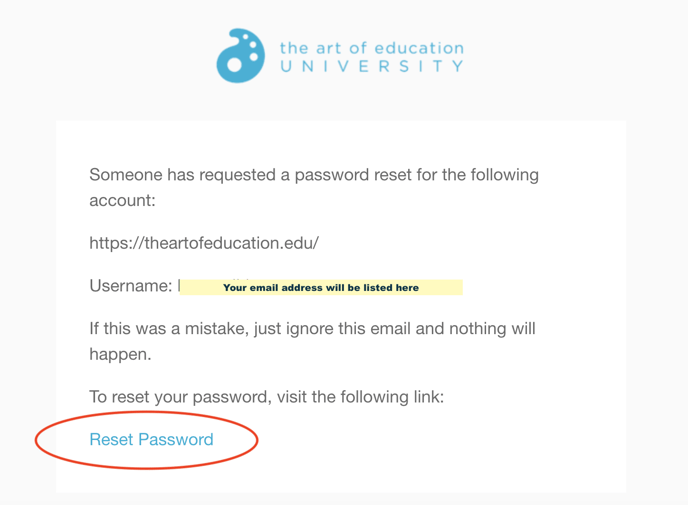
Task: Click the word "happen." in the message
Action: click(x=120, y=354)
